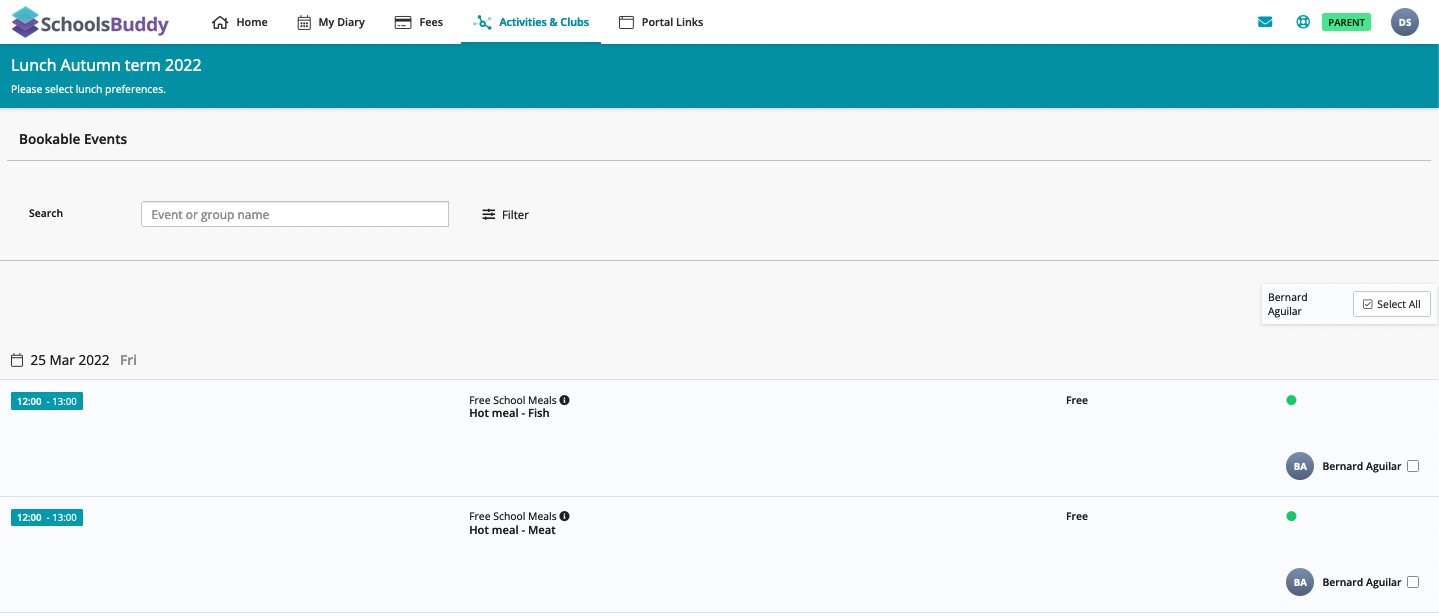Image resolution: width=1439 pixels, height=616 pixels.
Task: Tick Bernard Aguilar checkbox for Hot meal - Fish
Action: (1413, 466)
